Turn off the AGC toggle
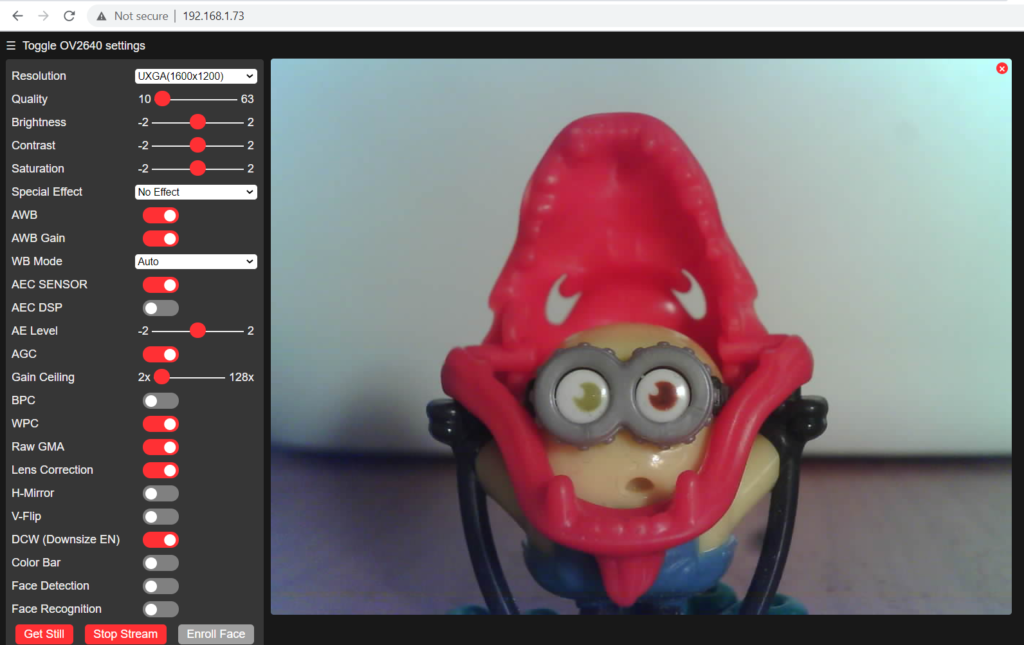Image resolution: width=1024 pixels, height=645 pixels. (x=161, y=354)
